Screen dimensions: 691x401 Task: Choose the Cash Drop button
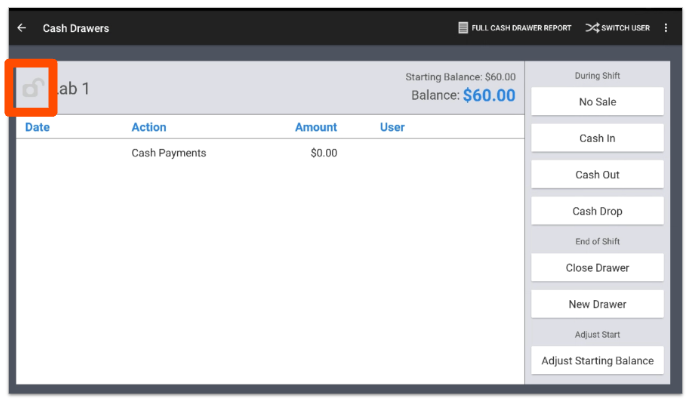click(x=597, y=211)
